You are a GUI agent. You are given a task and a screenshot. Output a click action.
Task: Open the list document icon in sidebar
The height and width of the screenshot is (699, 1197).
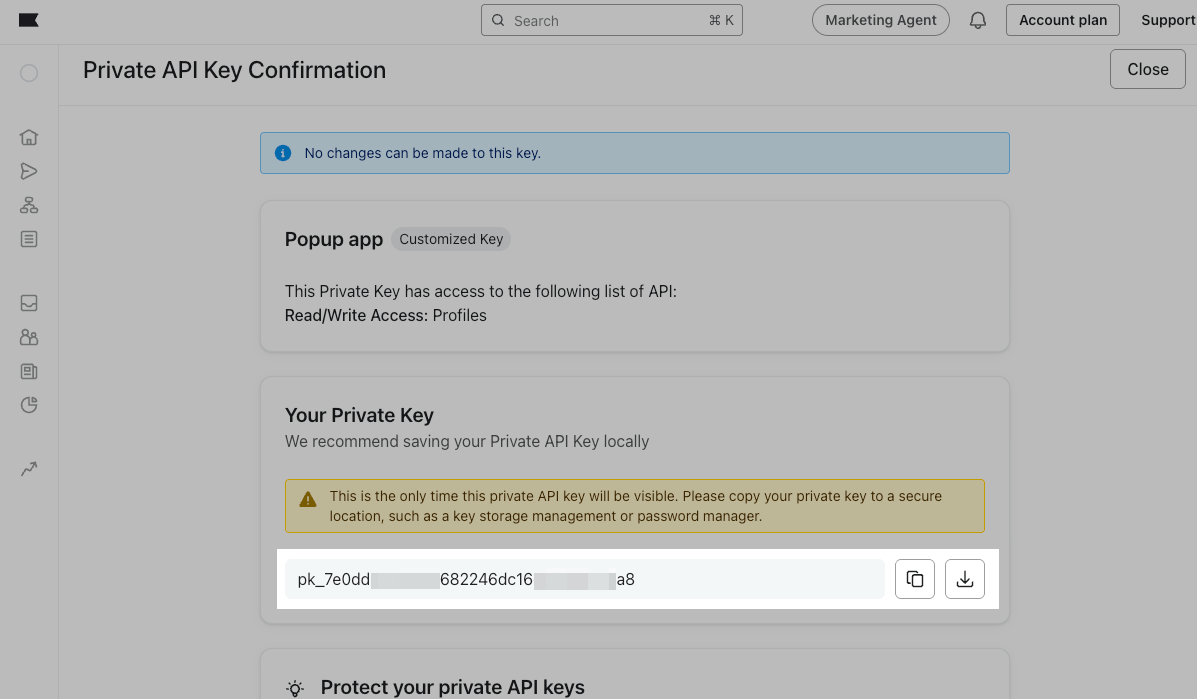click(29, 239)
